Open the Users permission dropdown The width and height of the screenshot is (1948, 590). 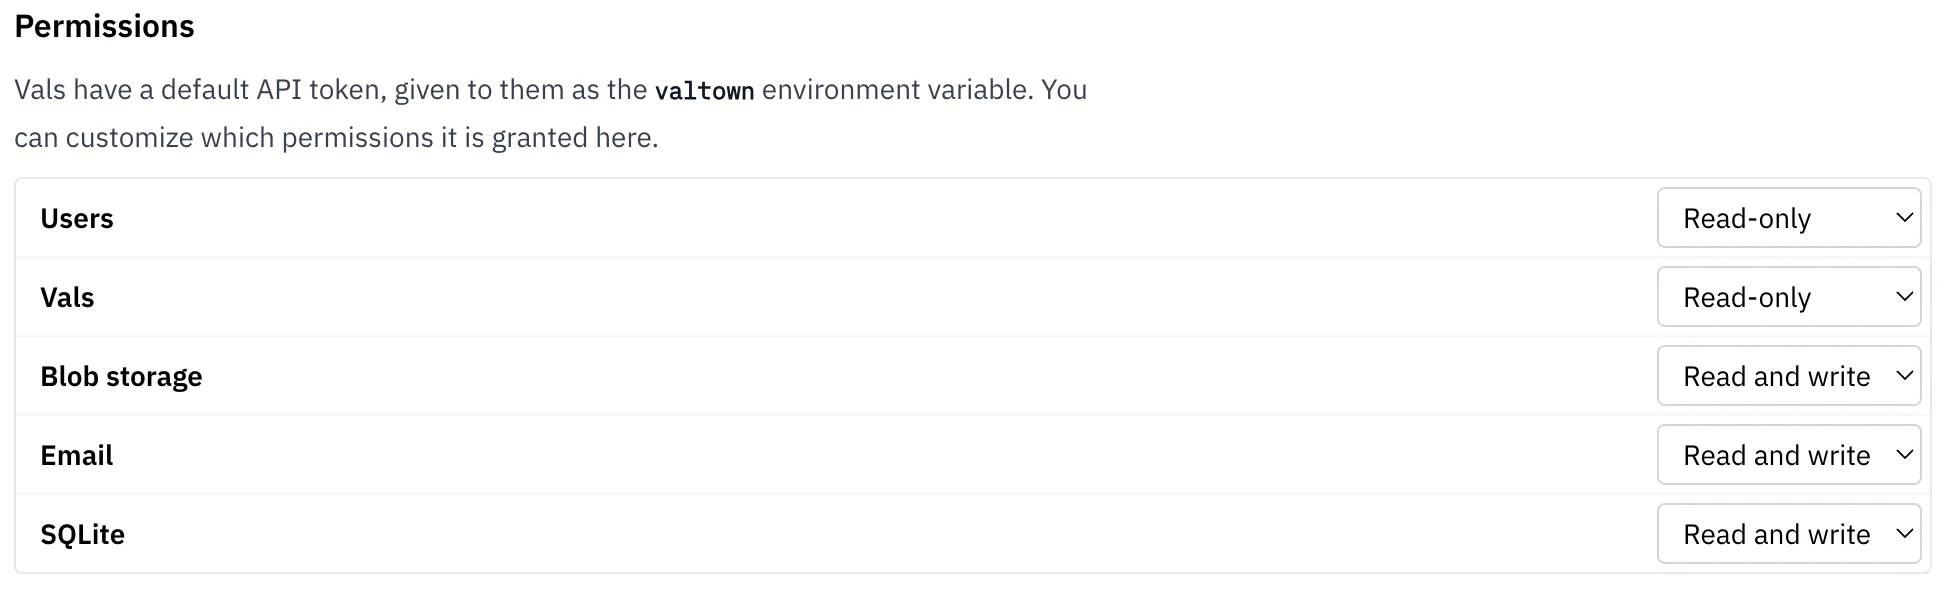coord(1787,218)
